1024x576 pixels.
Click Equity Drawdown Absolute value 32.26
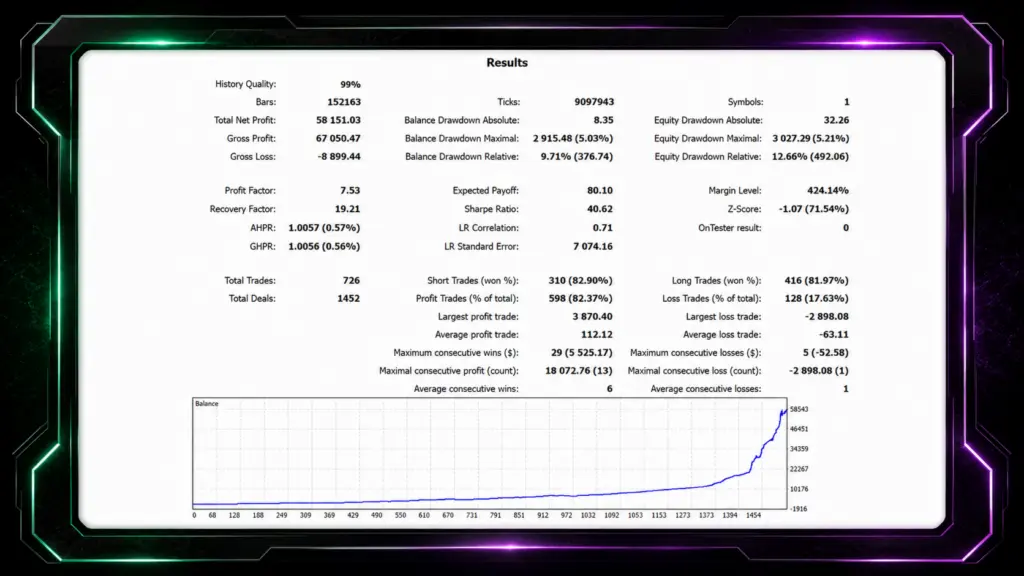click(x=836, y=120)
